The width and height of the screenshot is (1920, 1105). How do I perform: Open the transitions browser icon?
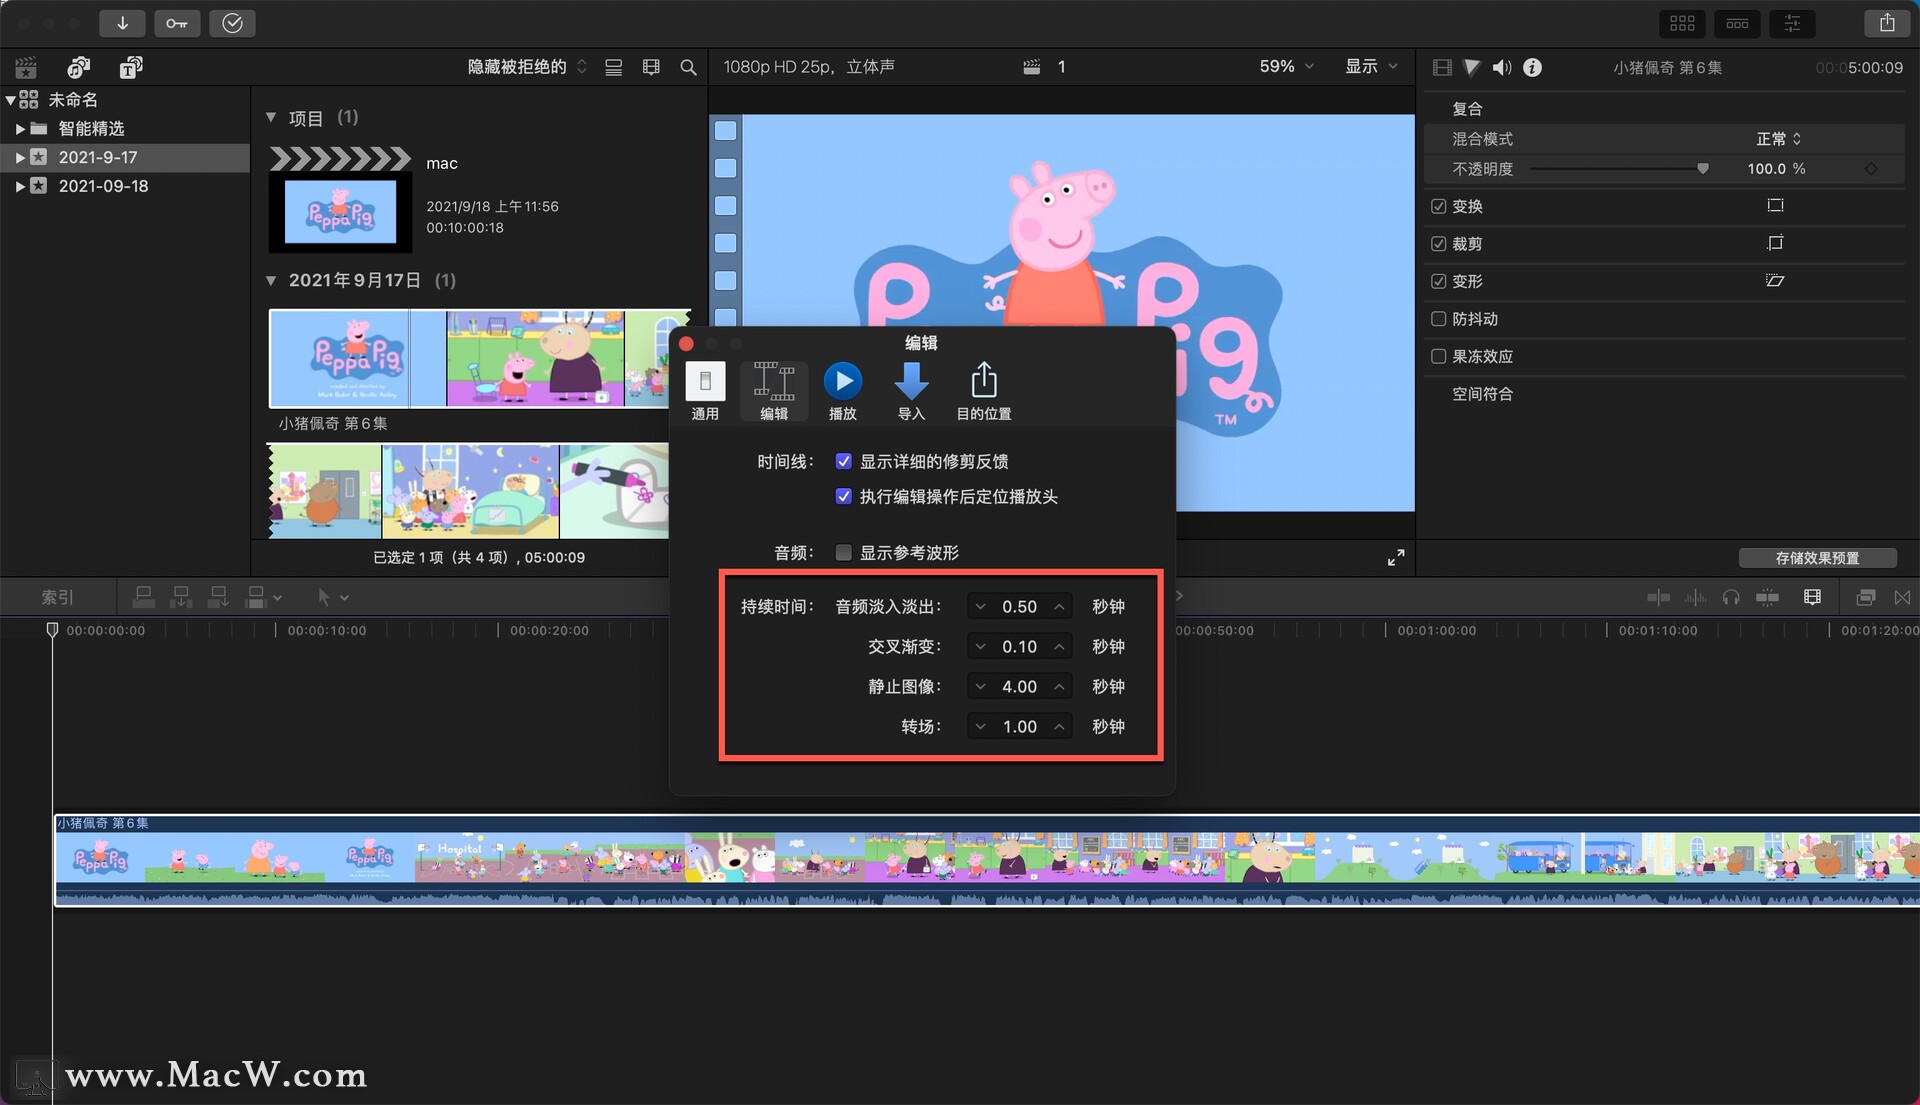click(1902, 597)
